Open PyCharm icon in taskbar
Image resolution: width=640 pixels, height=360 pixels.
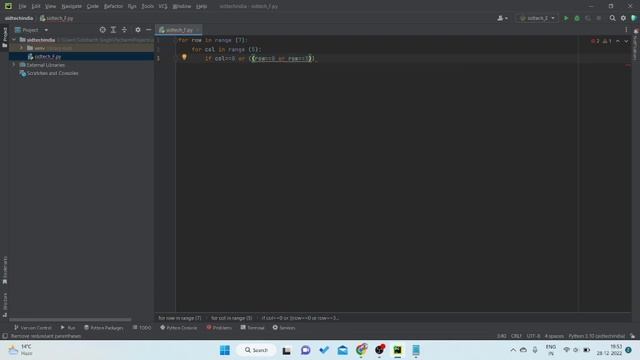pos(397,350)
